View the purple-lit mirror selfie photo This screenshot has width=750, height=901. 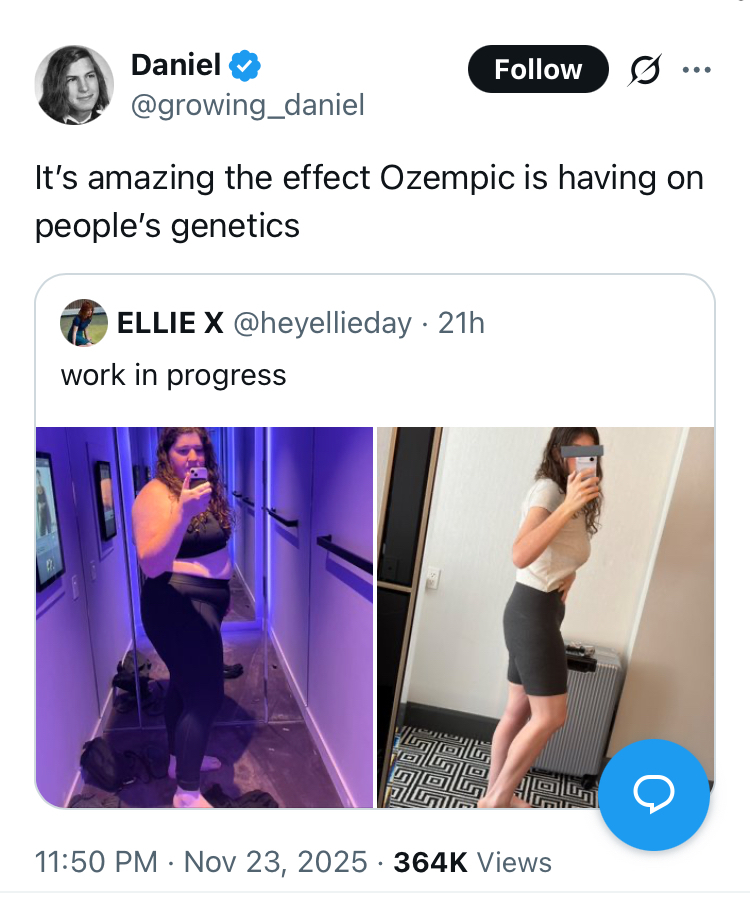(x=204, y=617)
